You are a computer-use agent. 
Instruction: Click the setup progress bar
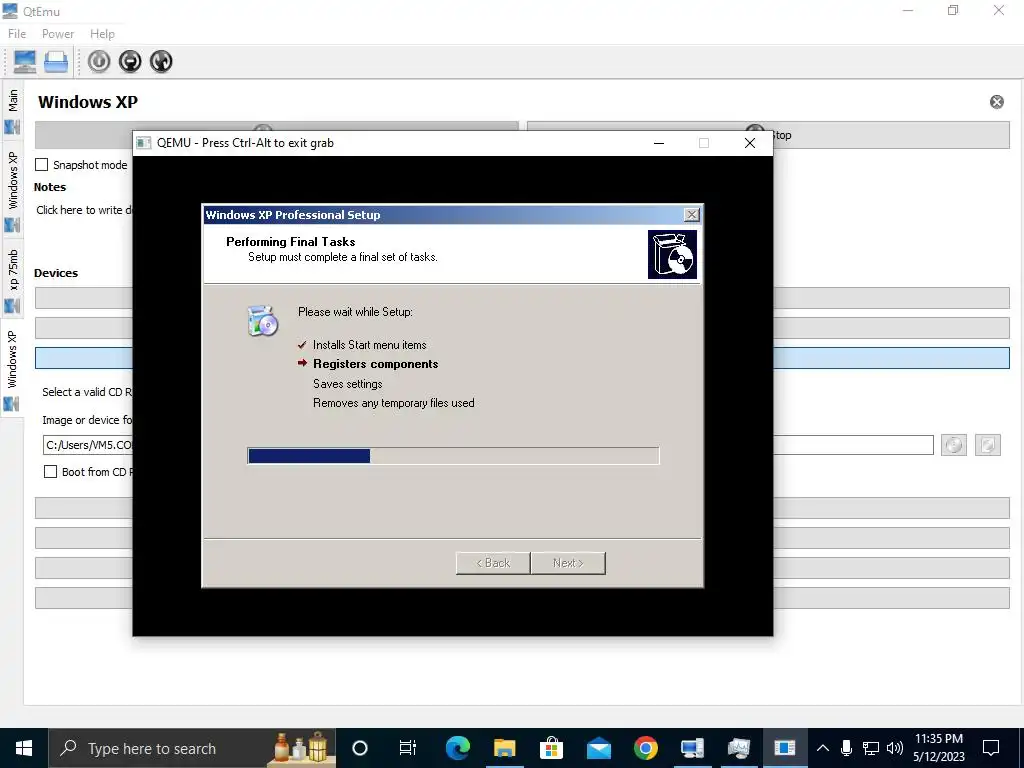(453, 456)
